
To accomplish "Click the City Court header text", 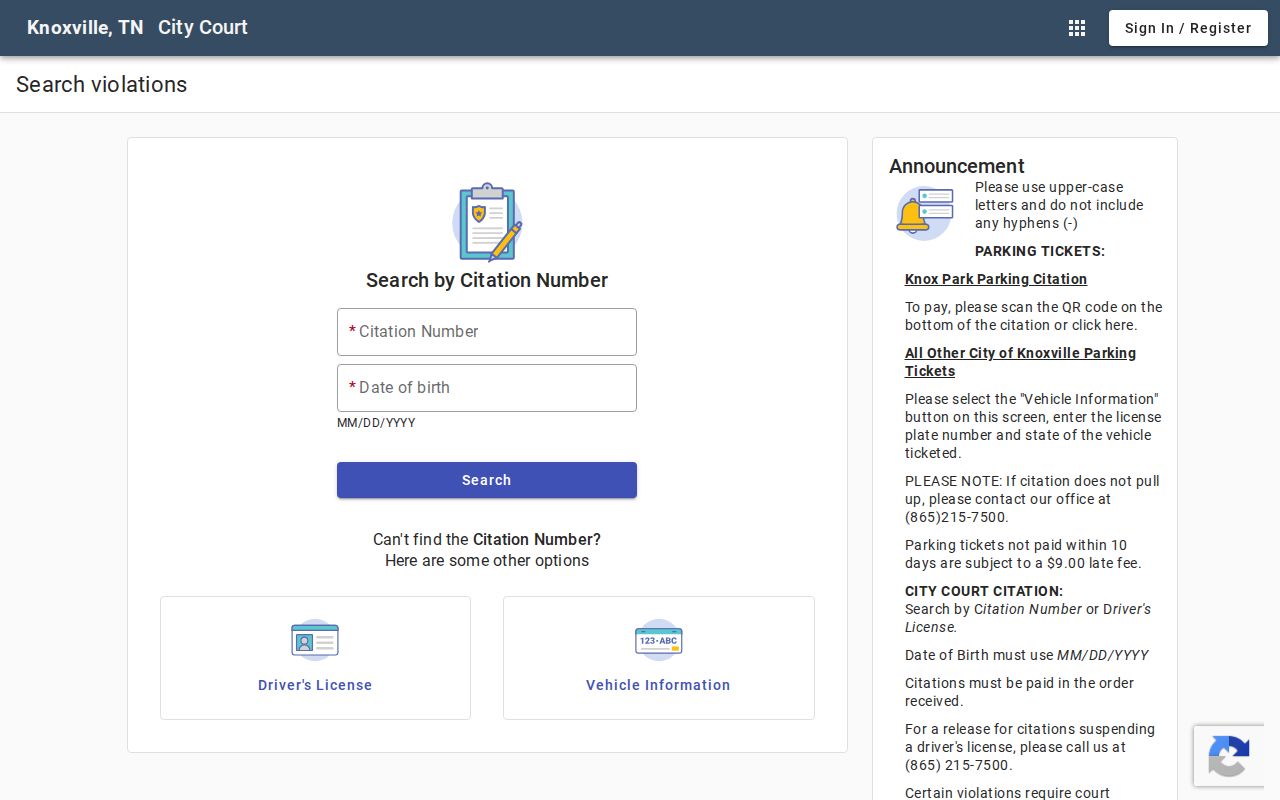I will [203, 28].
